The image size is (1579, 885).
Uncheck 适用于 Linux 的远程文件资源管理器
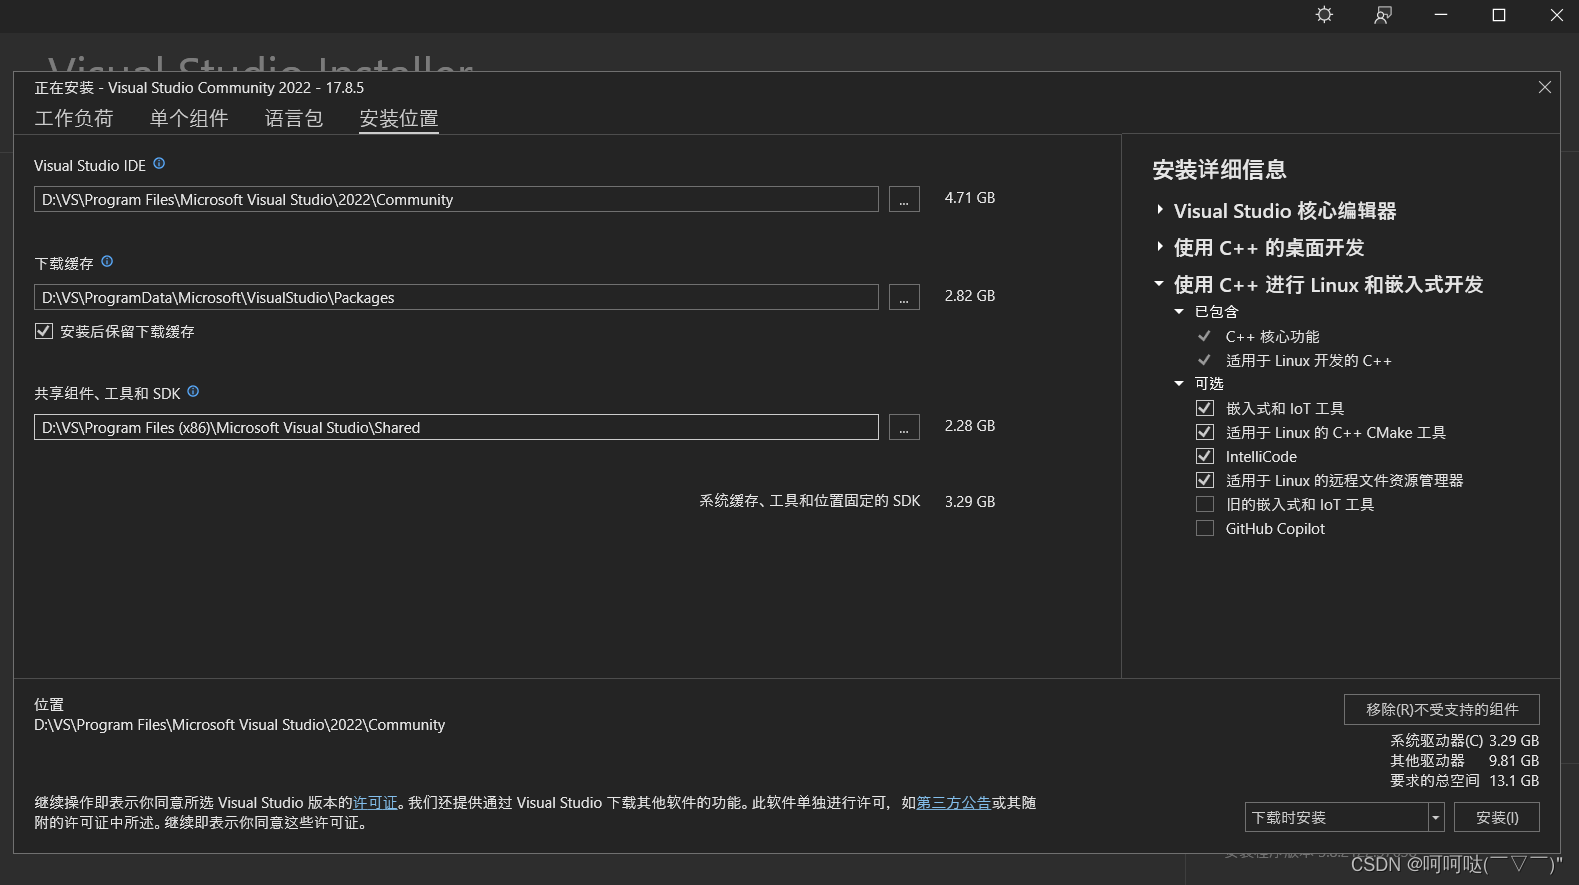(x=1205, y=480)
